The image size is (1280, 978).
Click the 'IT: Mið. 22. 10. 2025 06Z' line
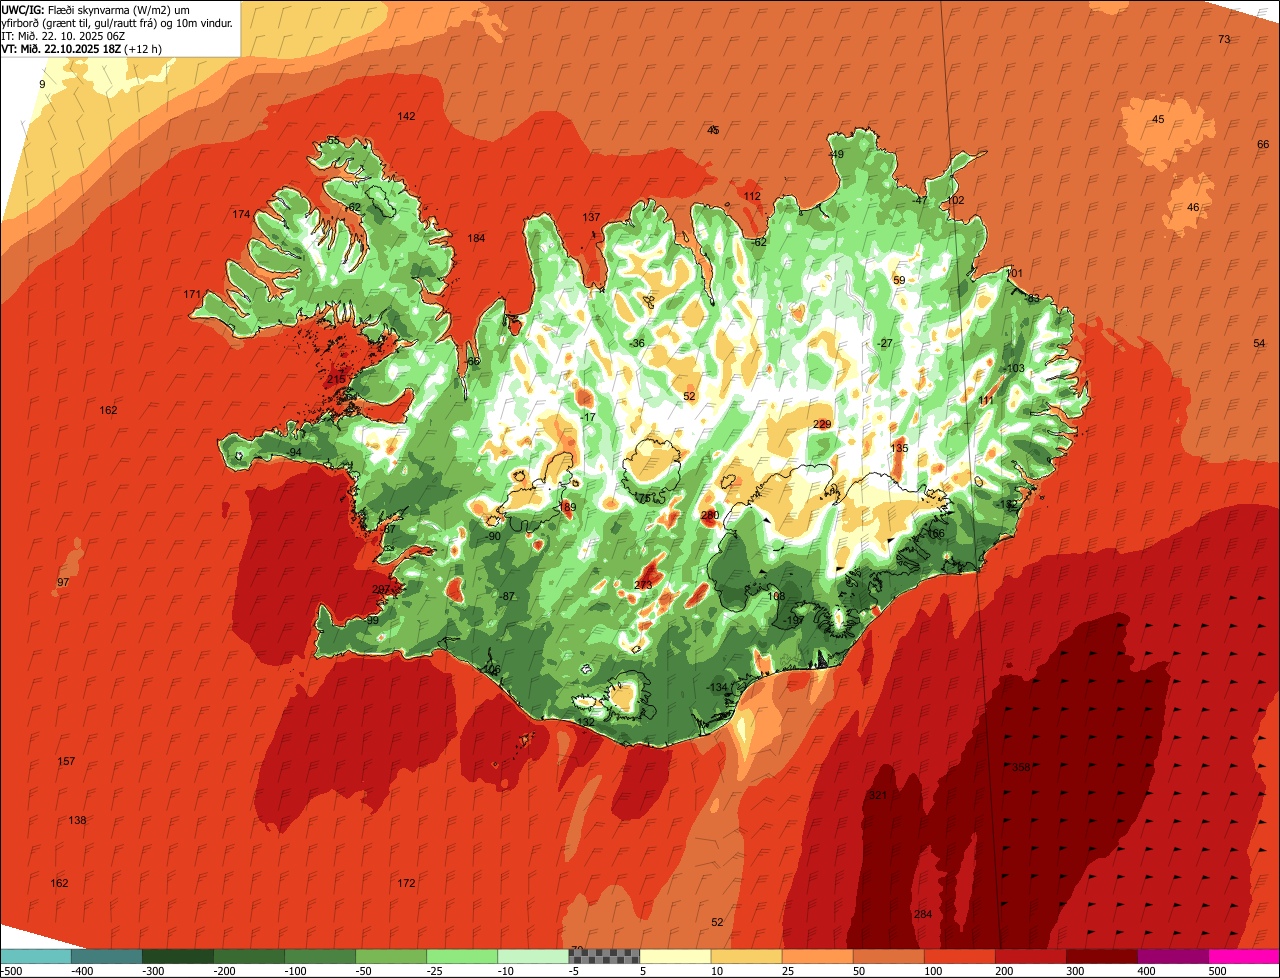[x=63, y=35]
